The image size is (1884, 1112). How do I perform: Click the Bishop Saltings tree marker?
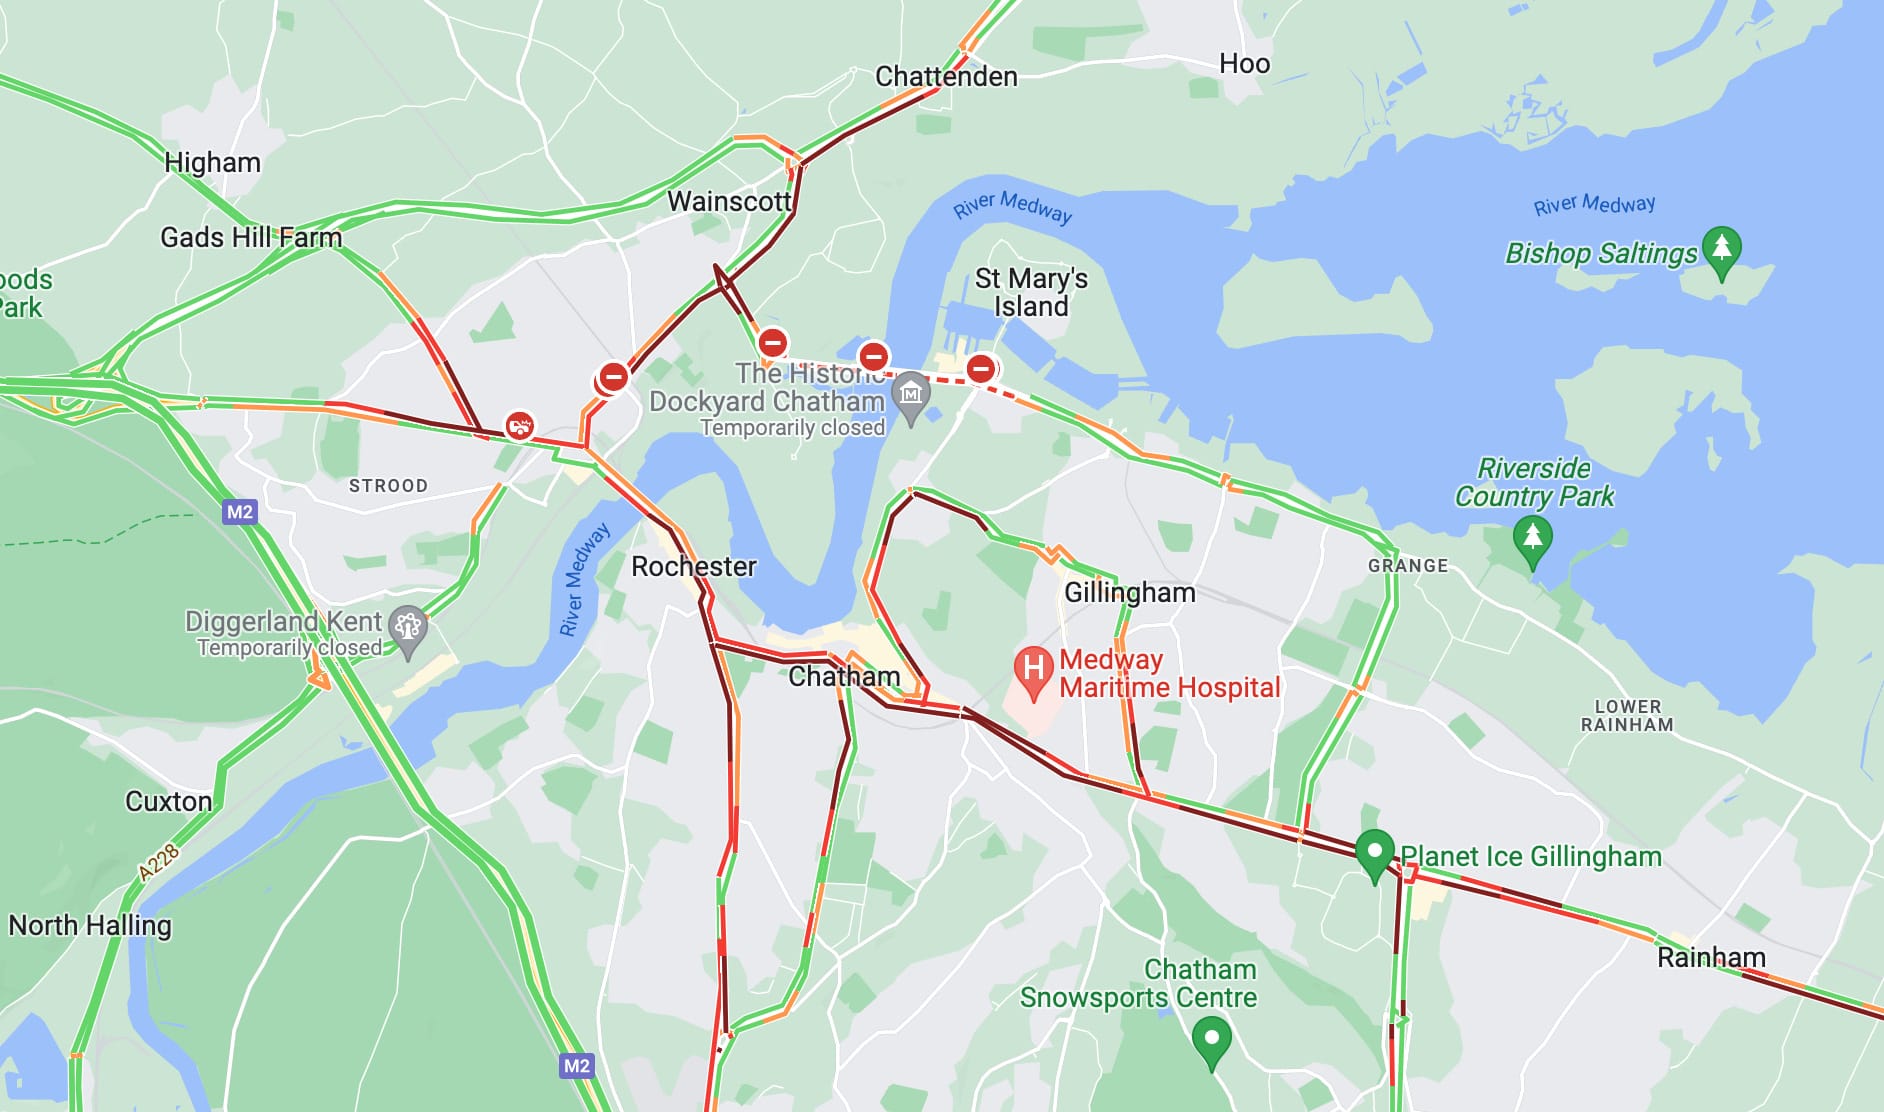point(1721,254)
